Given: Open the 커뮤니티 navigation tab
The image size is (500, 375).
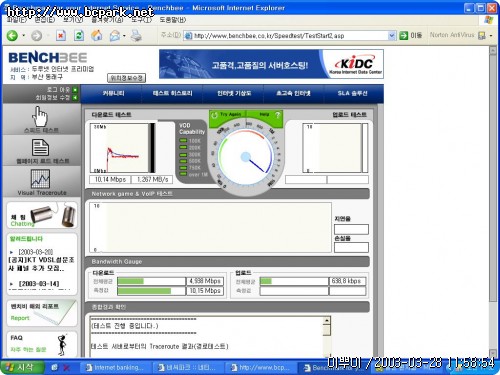Looking at the screenshot, I should [x=113, y=93].
